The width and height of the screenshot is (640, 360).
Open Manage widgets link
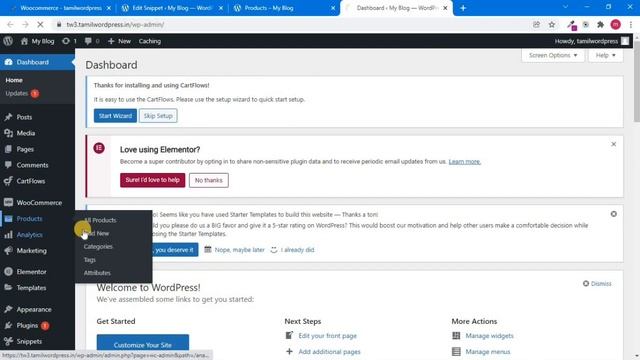click(489, 336)
